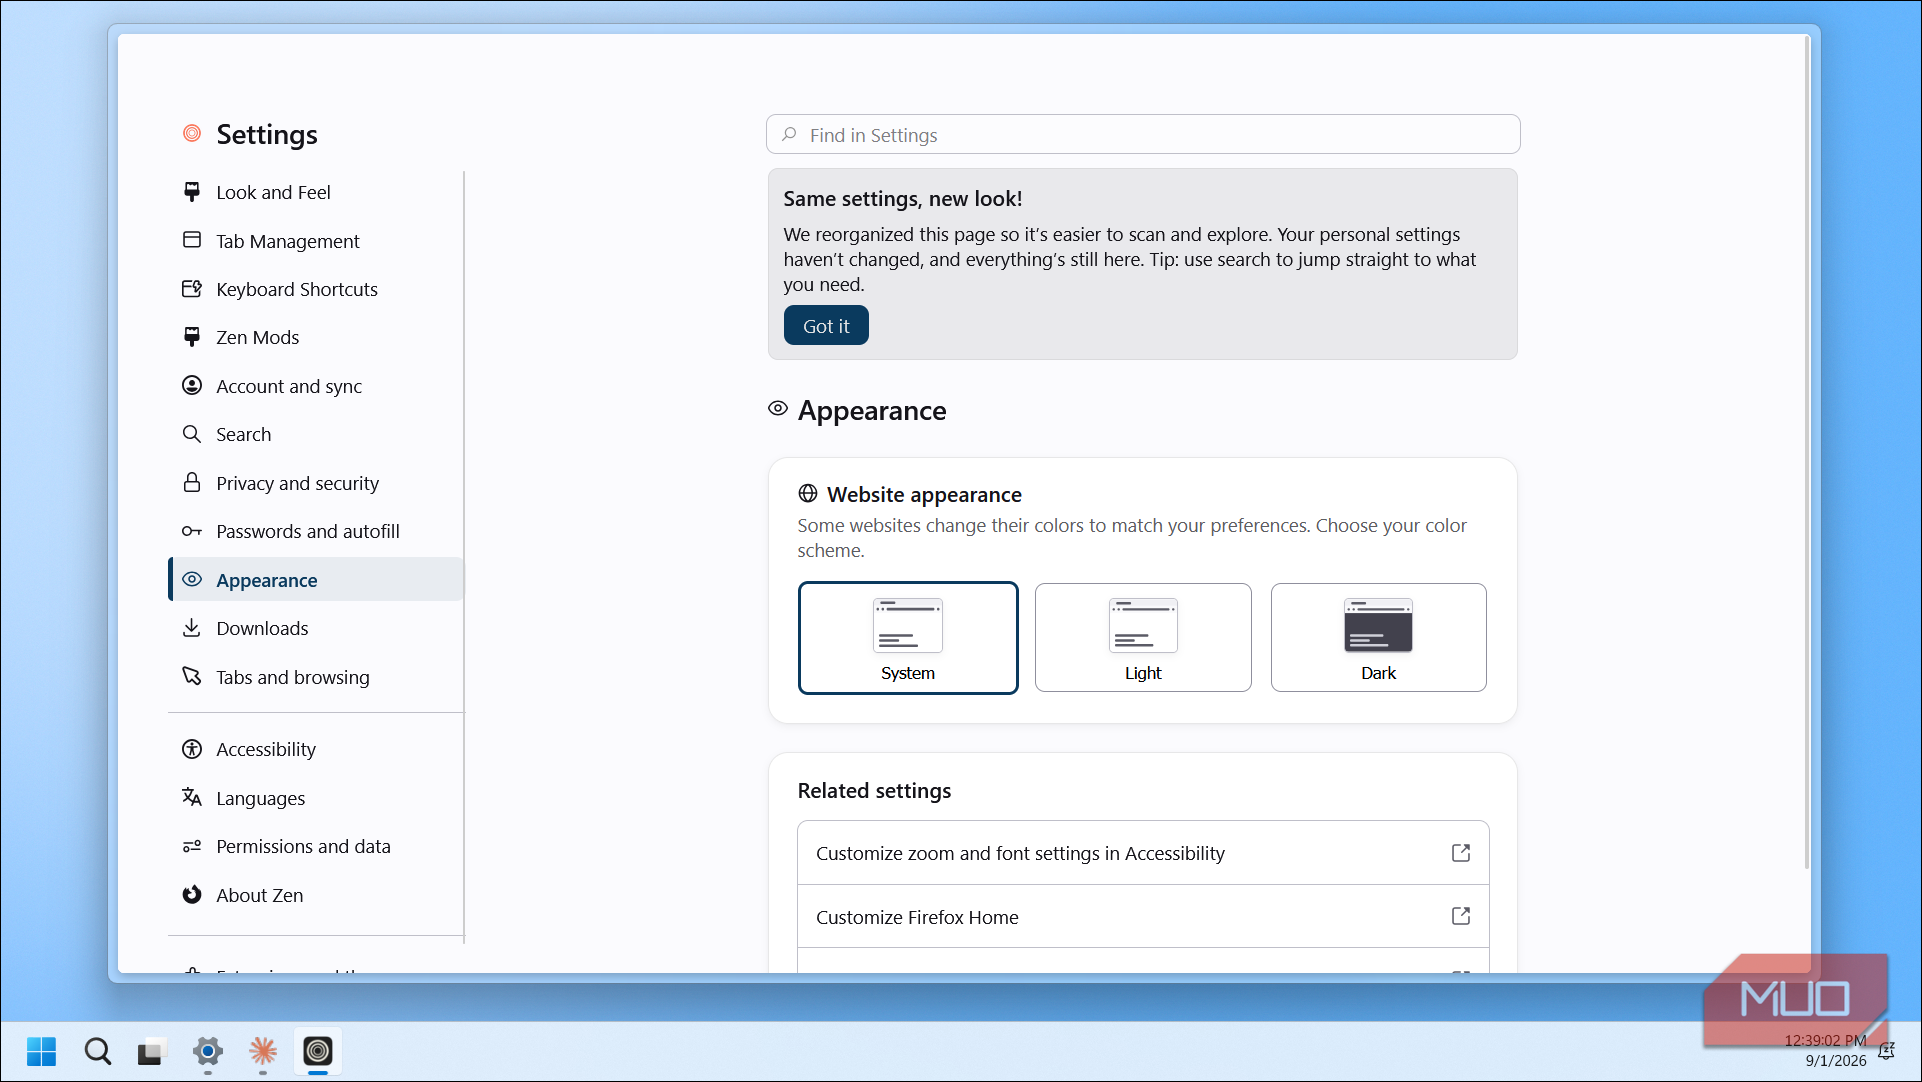The height and width of the screenshot is (1082, 1922).
Task: Click the Search magnifier icon in sidebar
Action: tap(192, 434)
